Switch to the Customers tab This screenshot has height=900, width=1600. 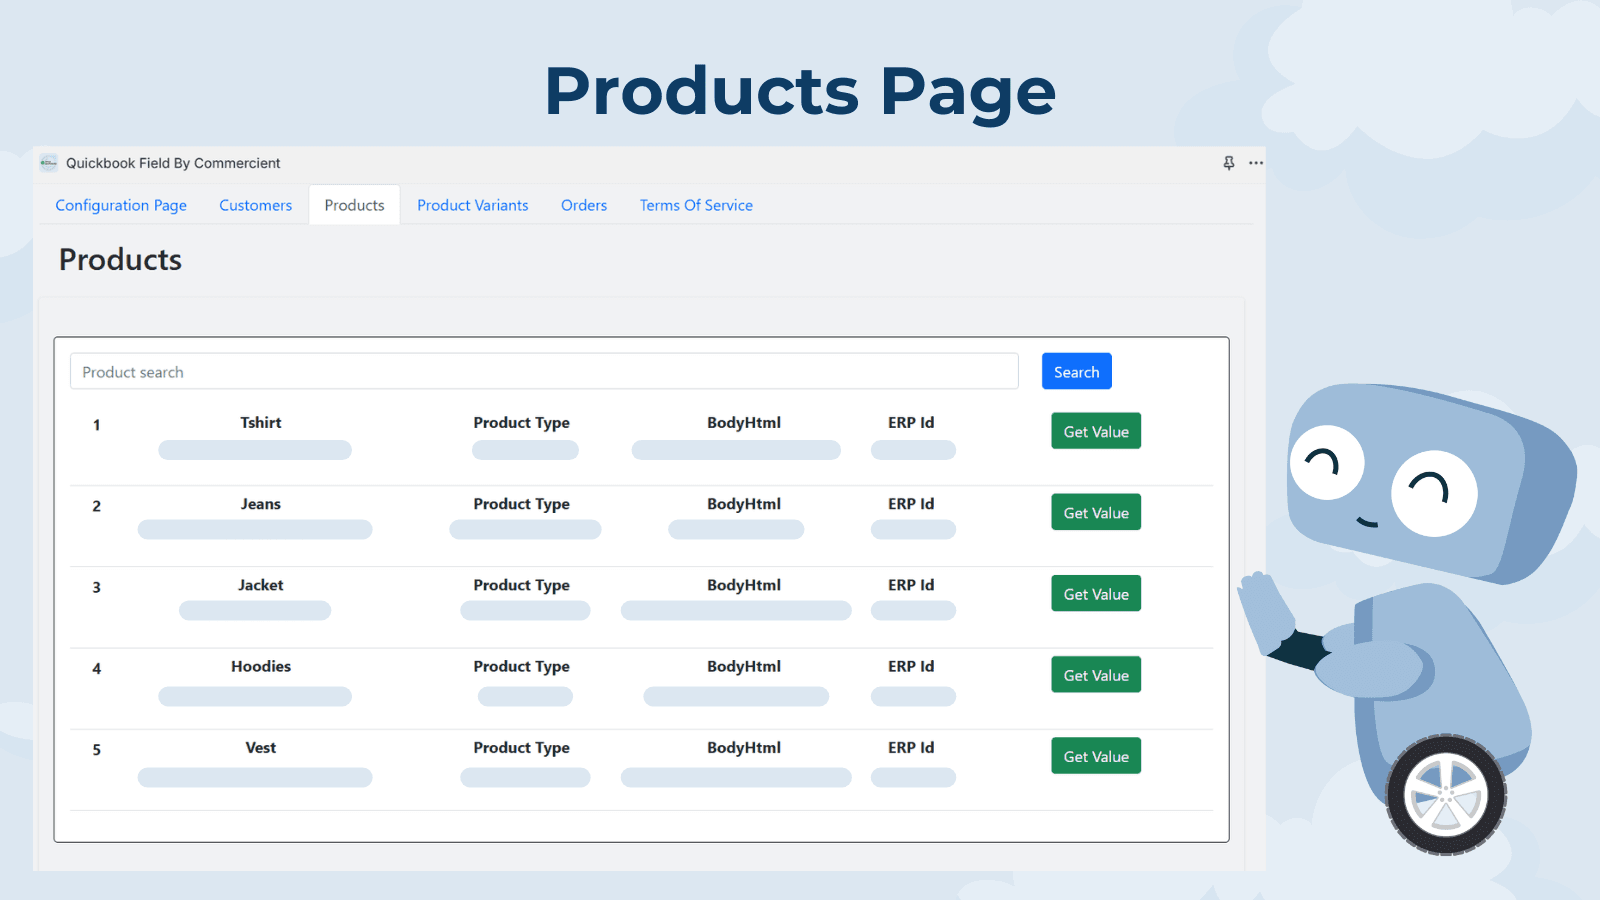point(255,205)
